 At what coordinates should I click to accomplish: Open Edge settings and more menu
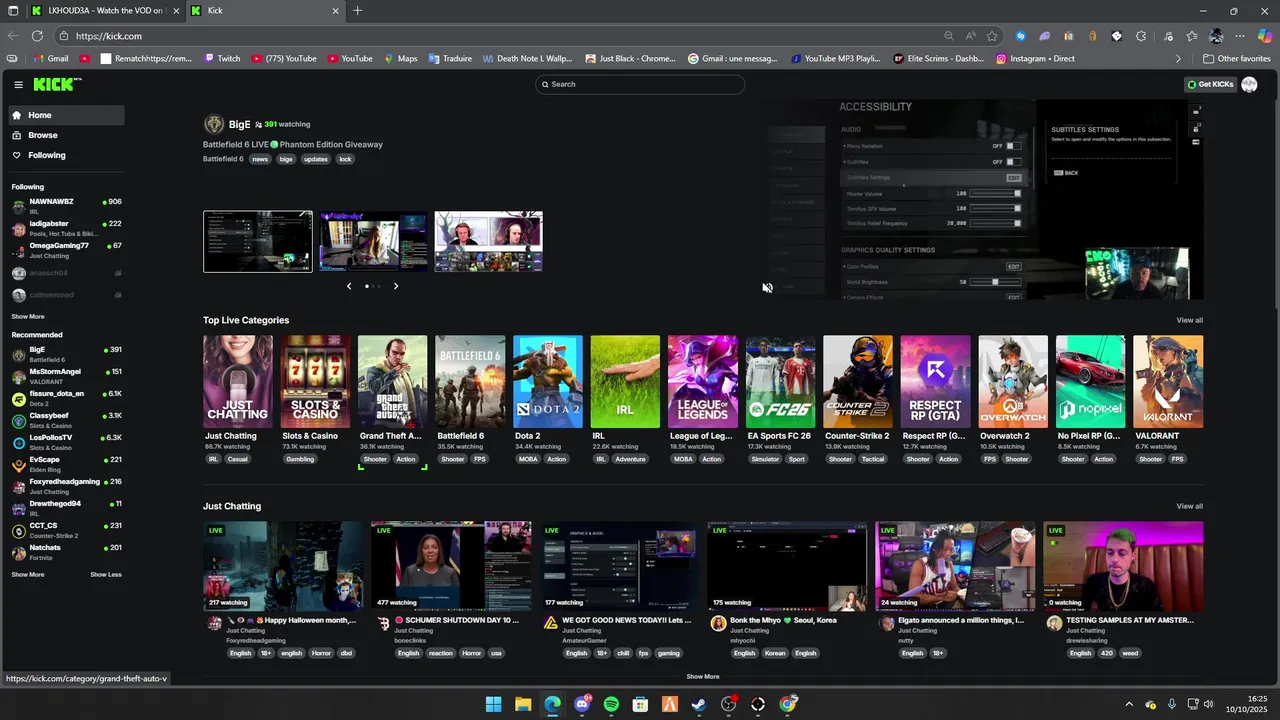click(1240, 36)
